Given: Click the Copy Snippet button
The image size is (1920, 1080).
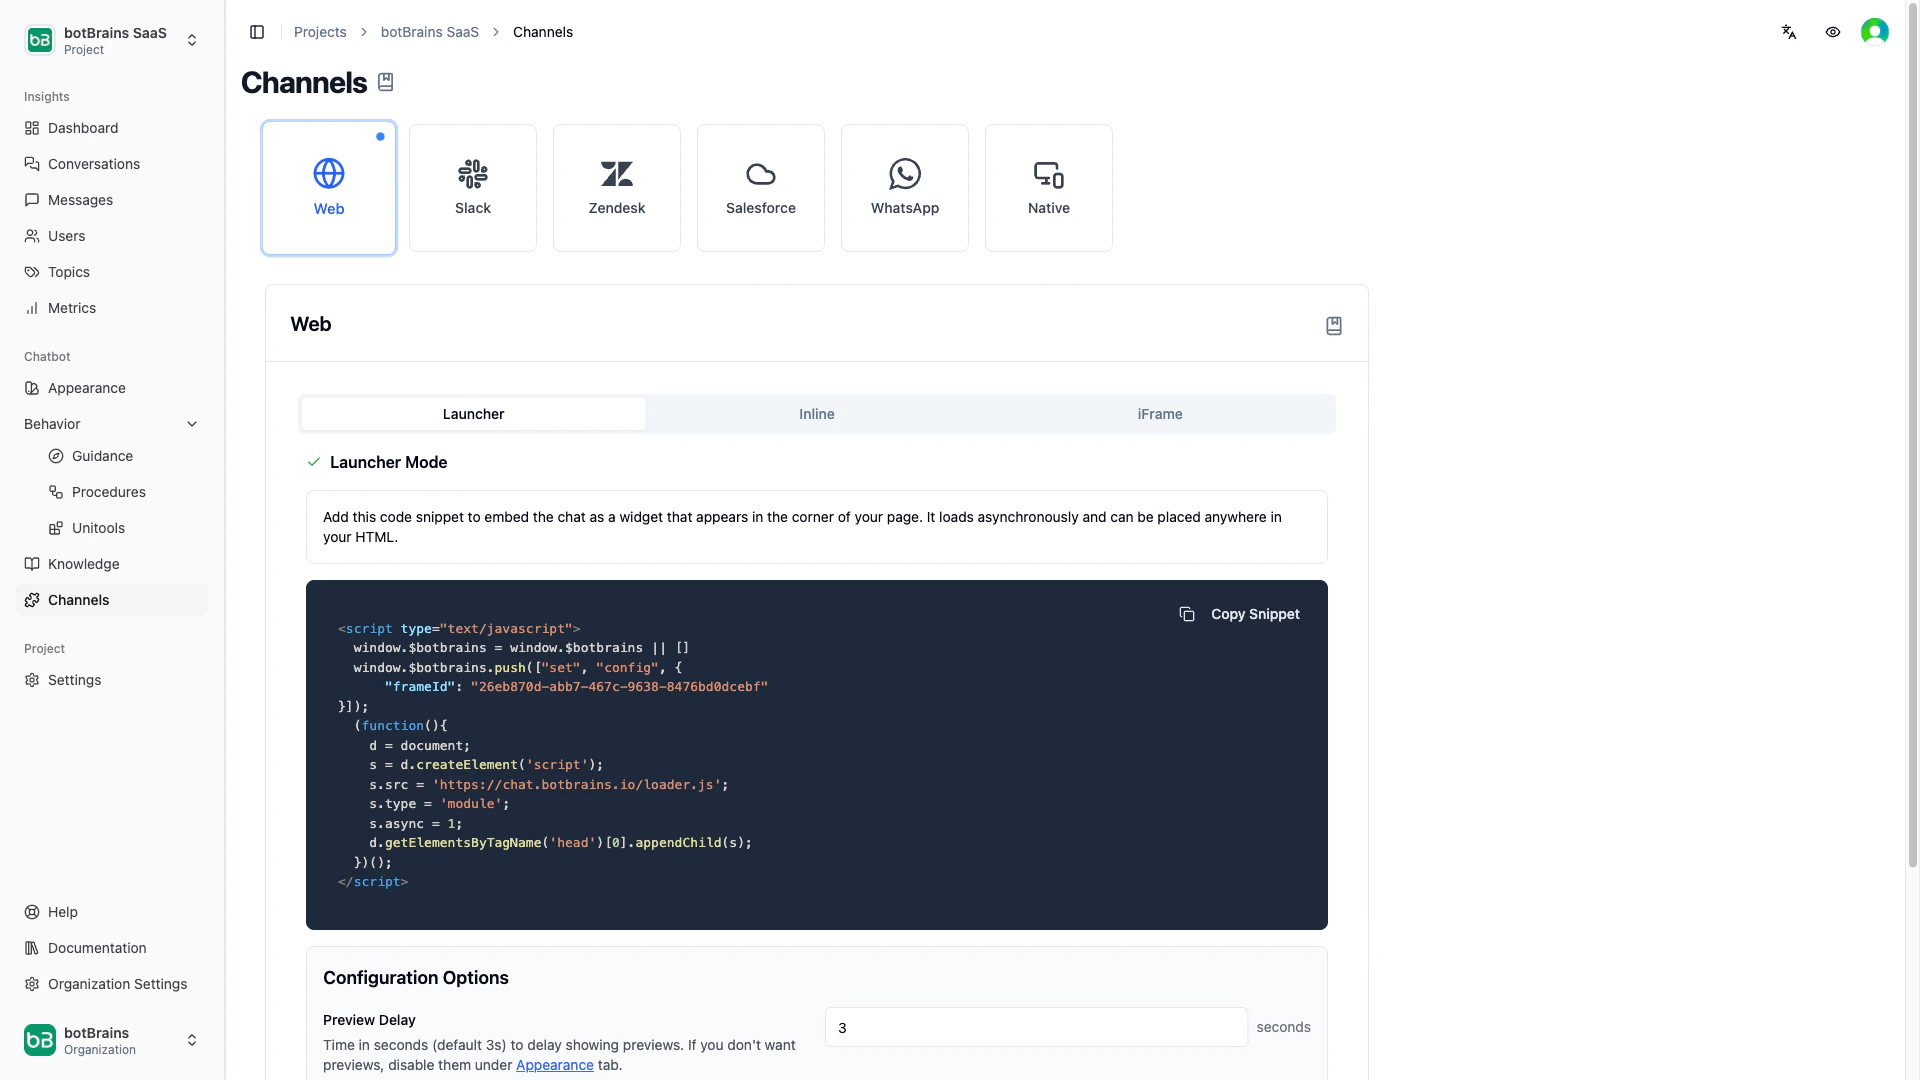Looking at the screenshot, I should click(x=1240, y=614).
